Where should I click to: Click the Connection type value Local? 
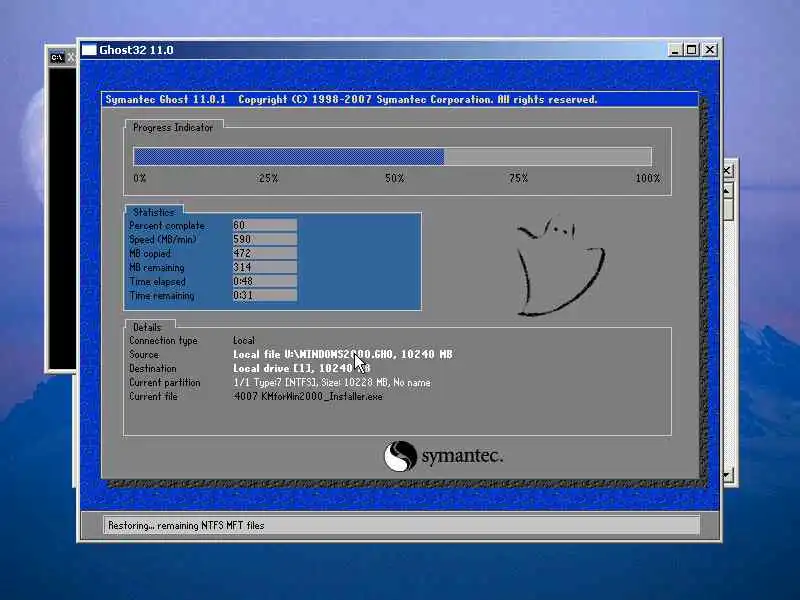pos(244,340)
